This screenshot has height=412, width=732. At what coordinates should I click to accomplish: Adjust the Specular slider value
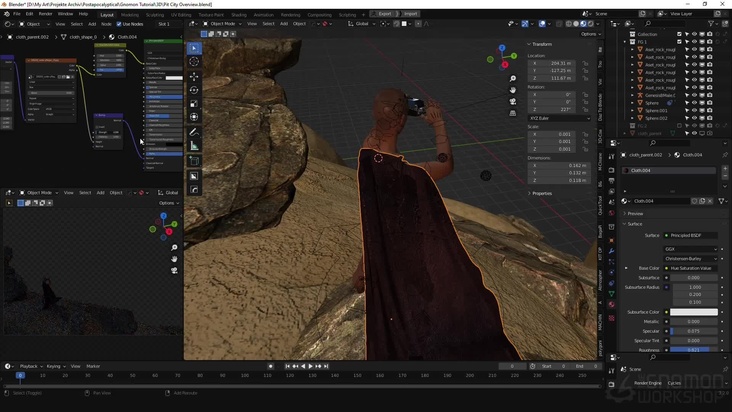694,331
